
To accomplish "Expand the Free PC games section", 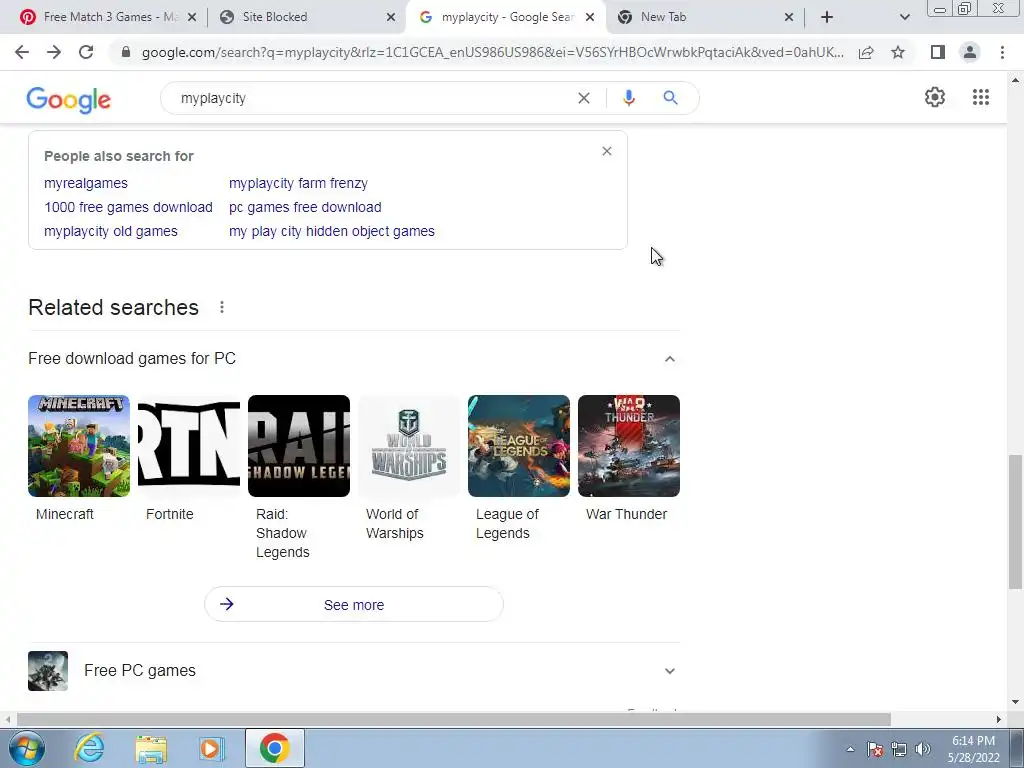I will click(x=669, y=671).
